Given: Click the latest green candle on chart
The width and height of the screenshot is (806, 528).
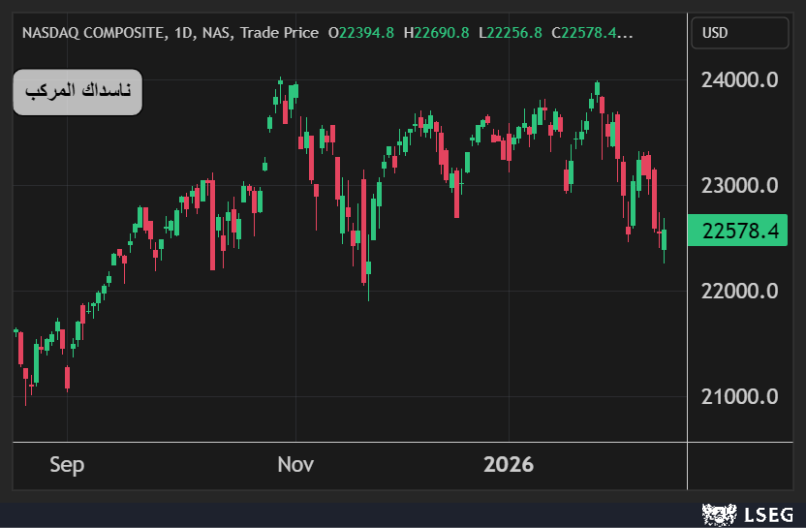Looking at the screenshot, I should [x=664, y=238].
